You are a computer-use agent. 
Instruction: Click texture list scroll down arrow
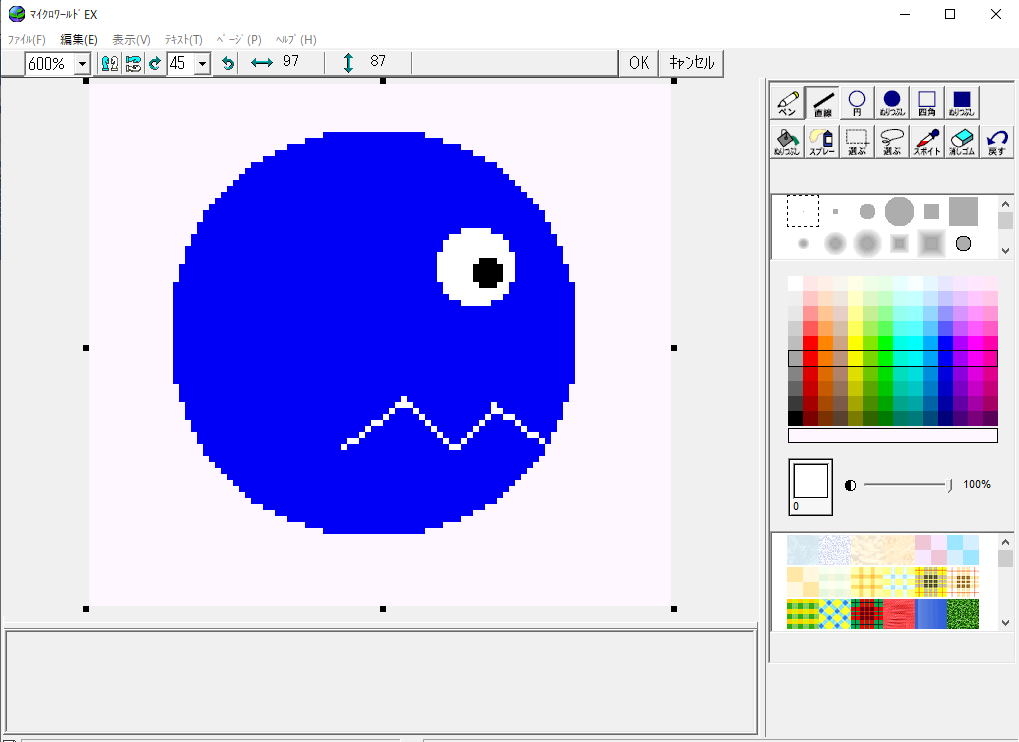1005,622
